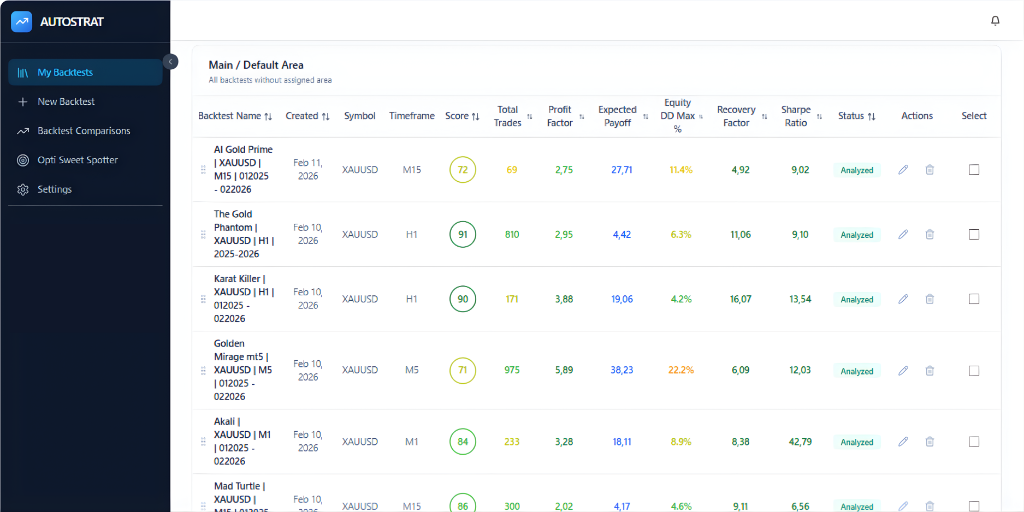Image resolution: width=1024 pixels, height=512 pixels.
Task: Delete The Gold Phantom backtest
Action: 929,234
